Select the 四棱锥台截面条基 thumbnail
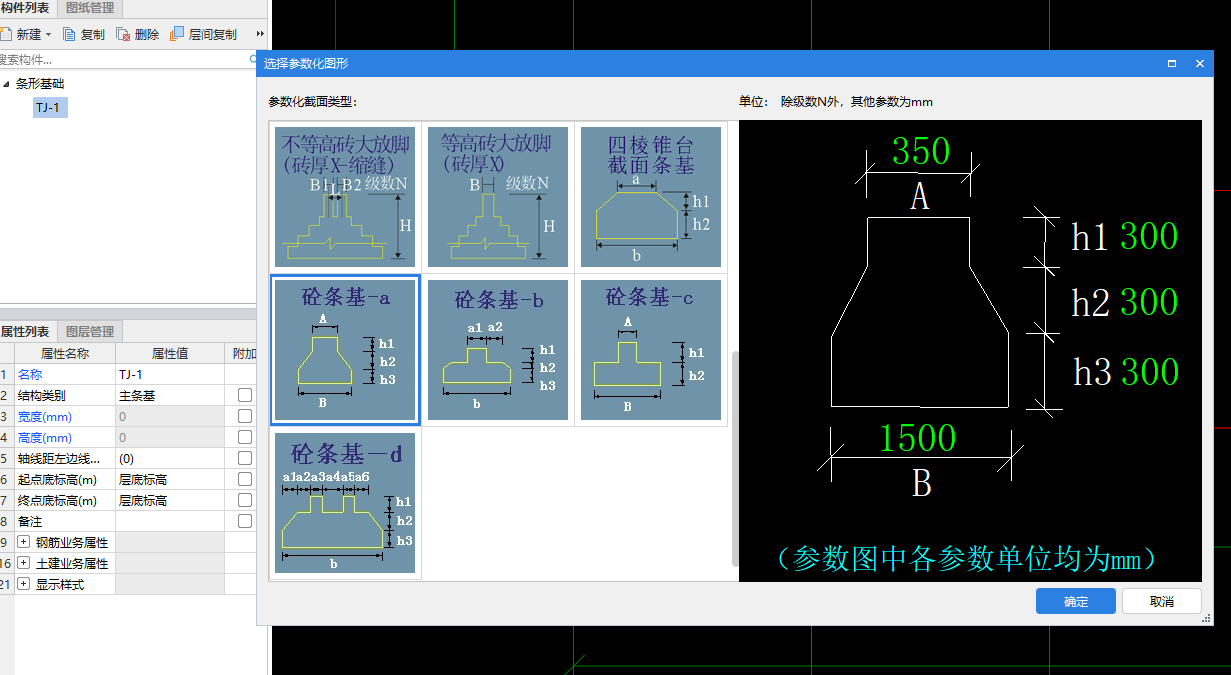This screenshot has width=1231, height=675. [x=651, y=197]
